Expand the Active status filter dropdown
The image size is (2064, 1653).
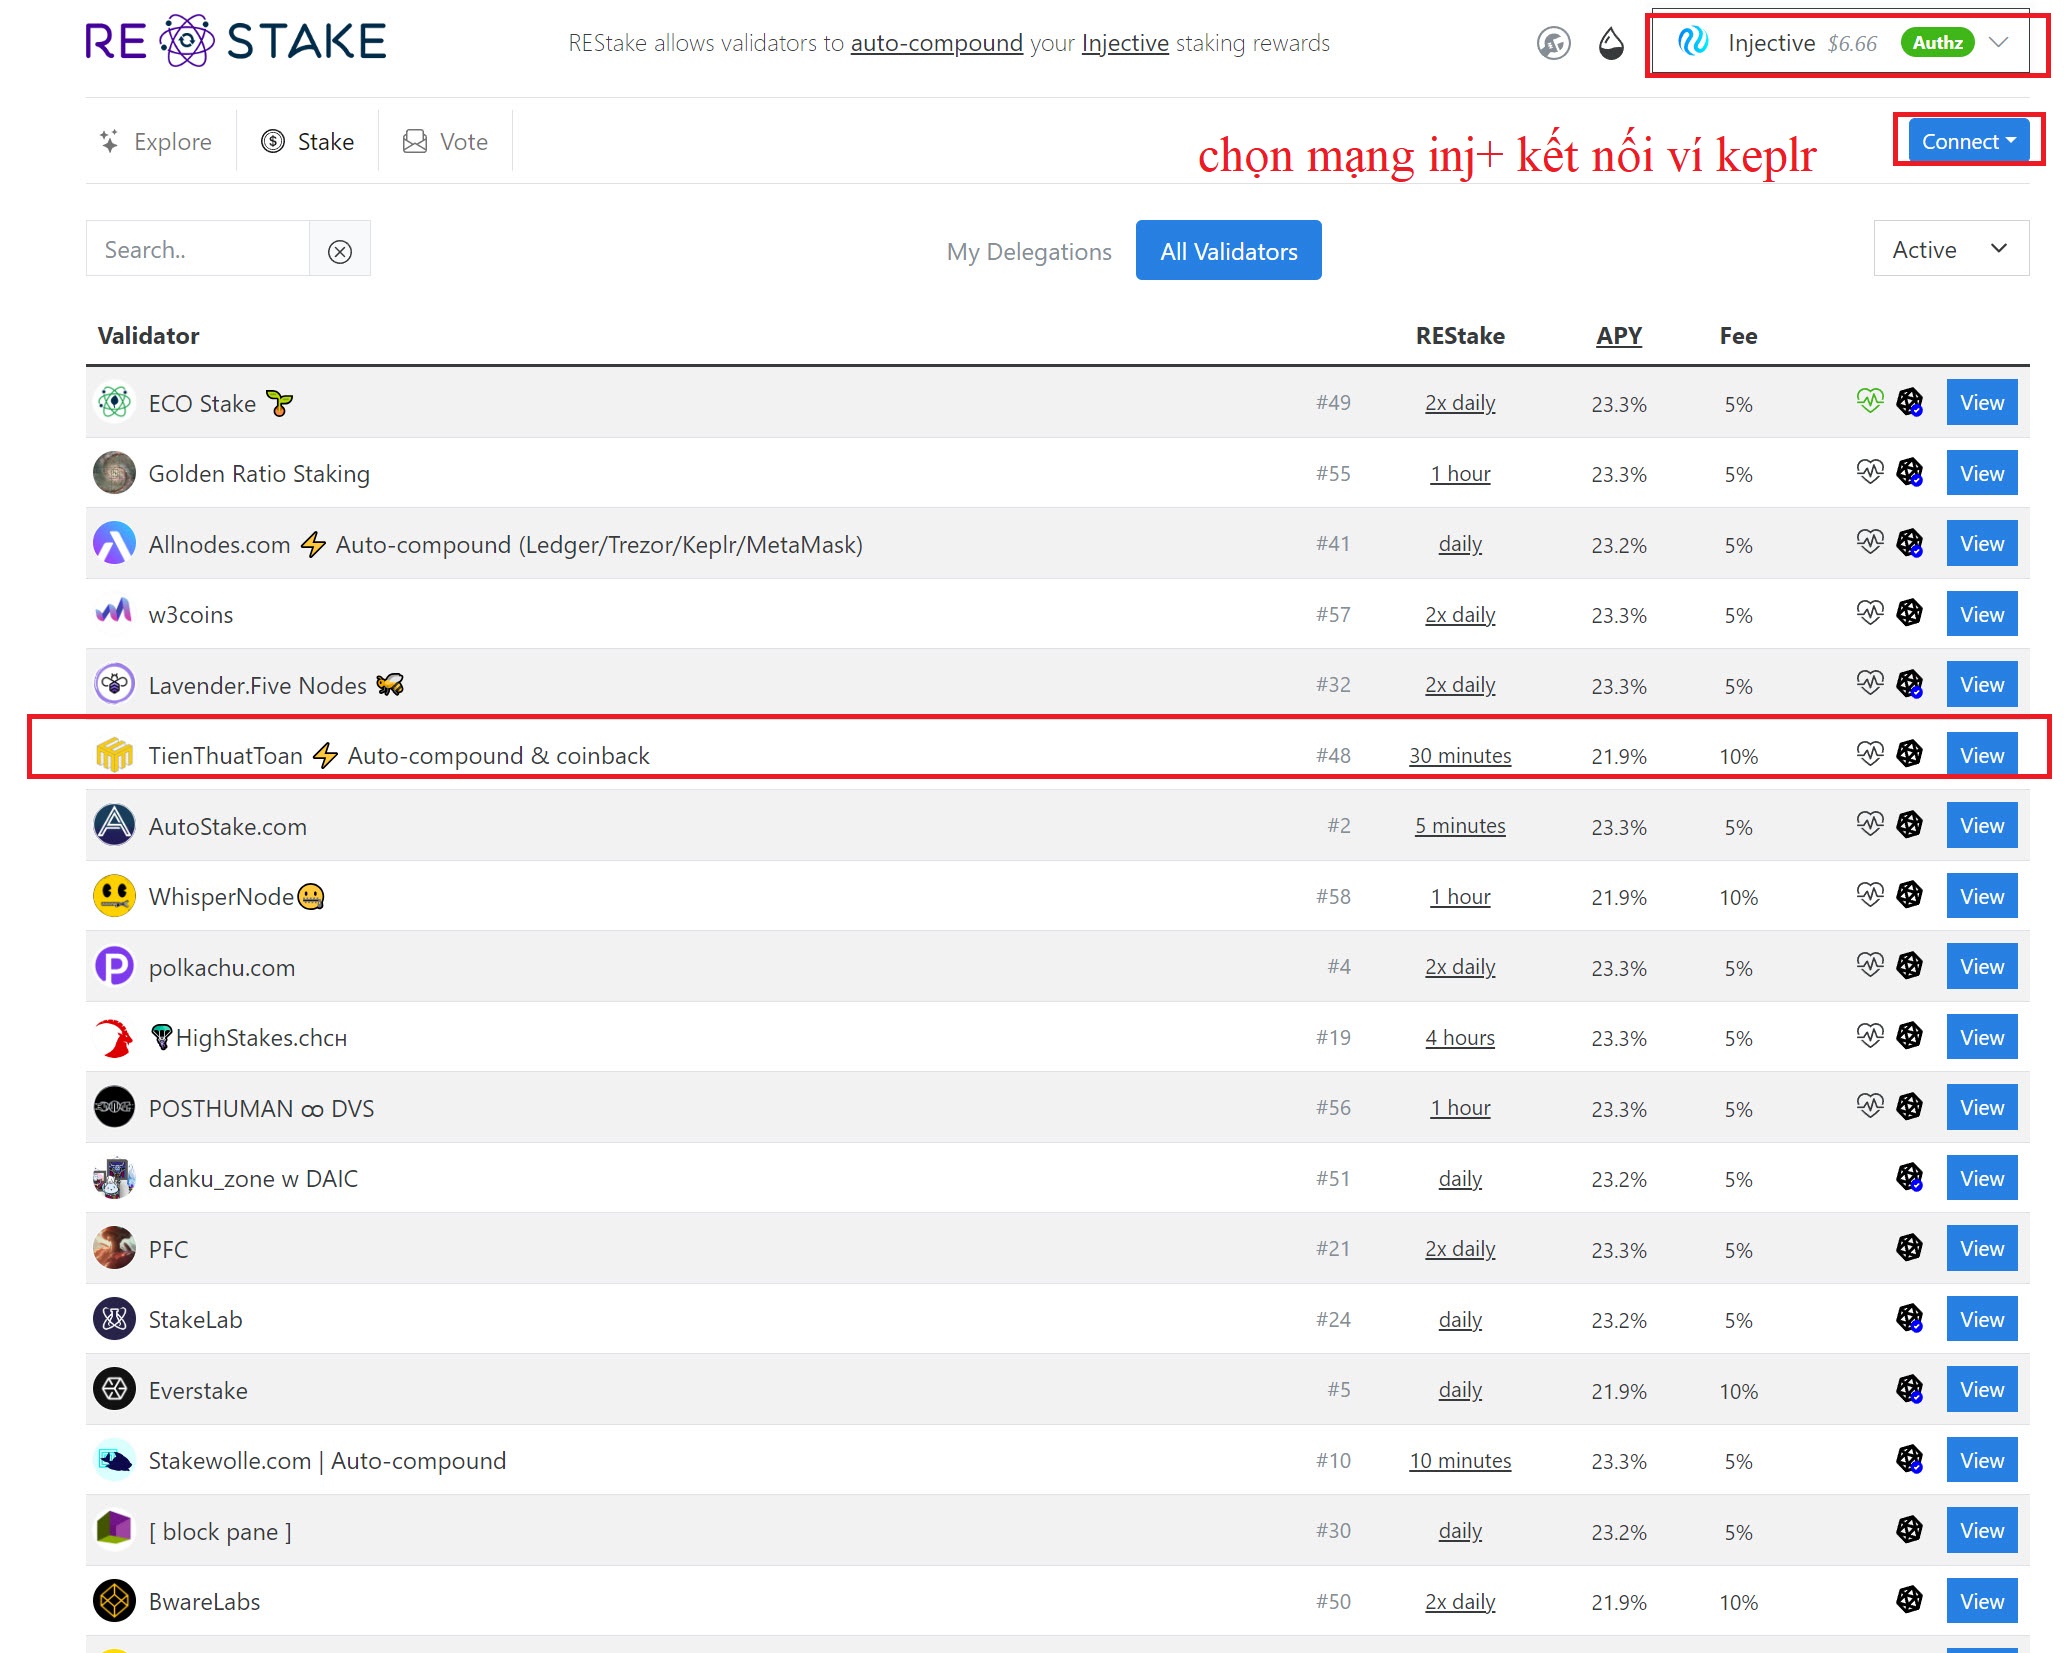[1949, 249]
